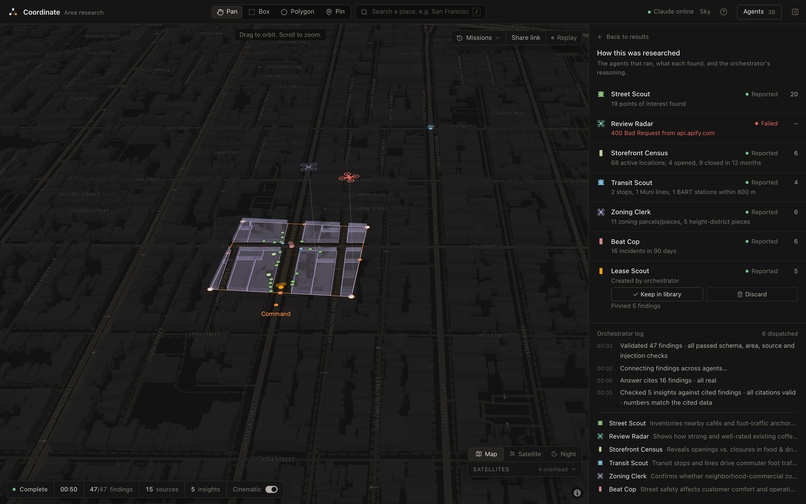
Task: Click the '6 dispatched' label
Action: 779,334
